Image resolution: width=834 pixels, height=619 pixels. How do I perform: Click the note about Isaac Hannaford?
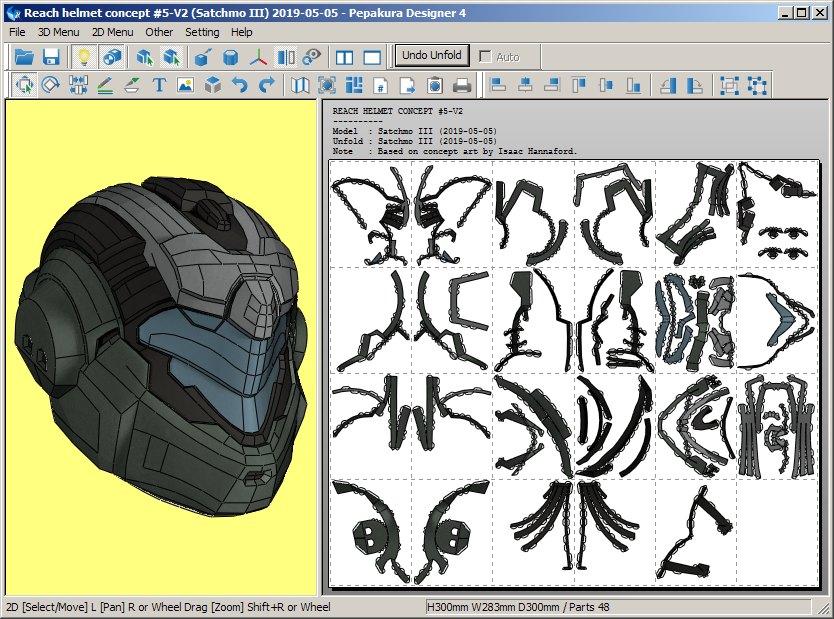pyautogui.click(x=455, y=152)
